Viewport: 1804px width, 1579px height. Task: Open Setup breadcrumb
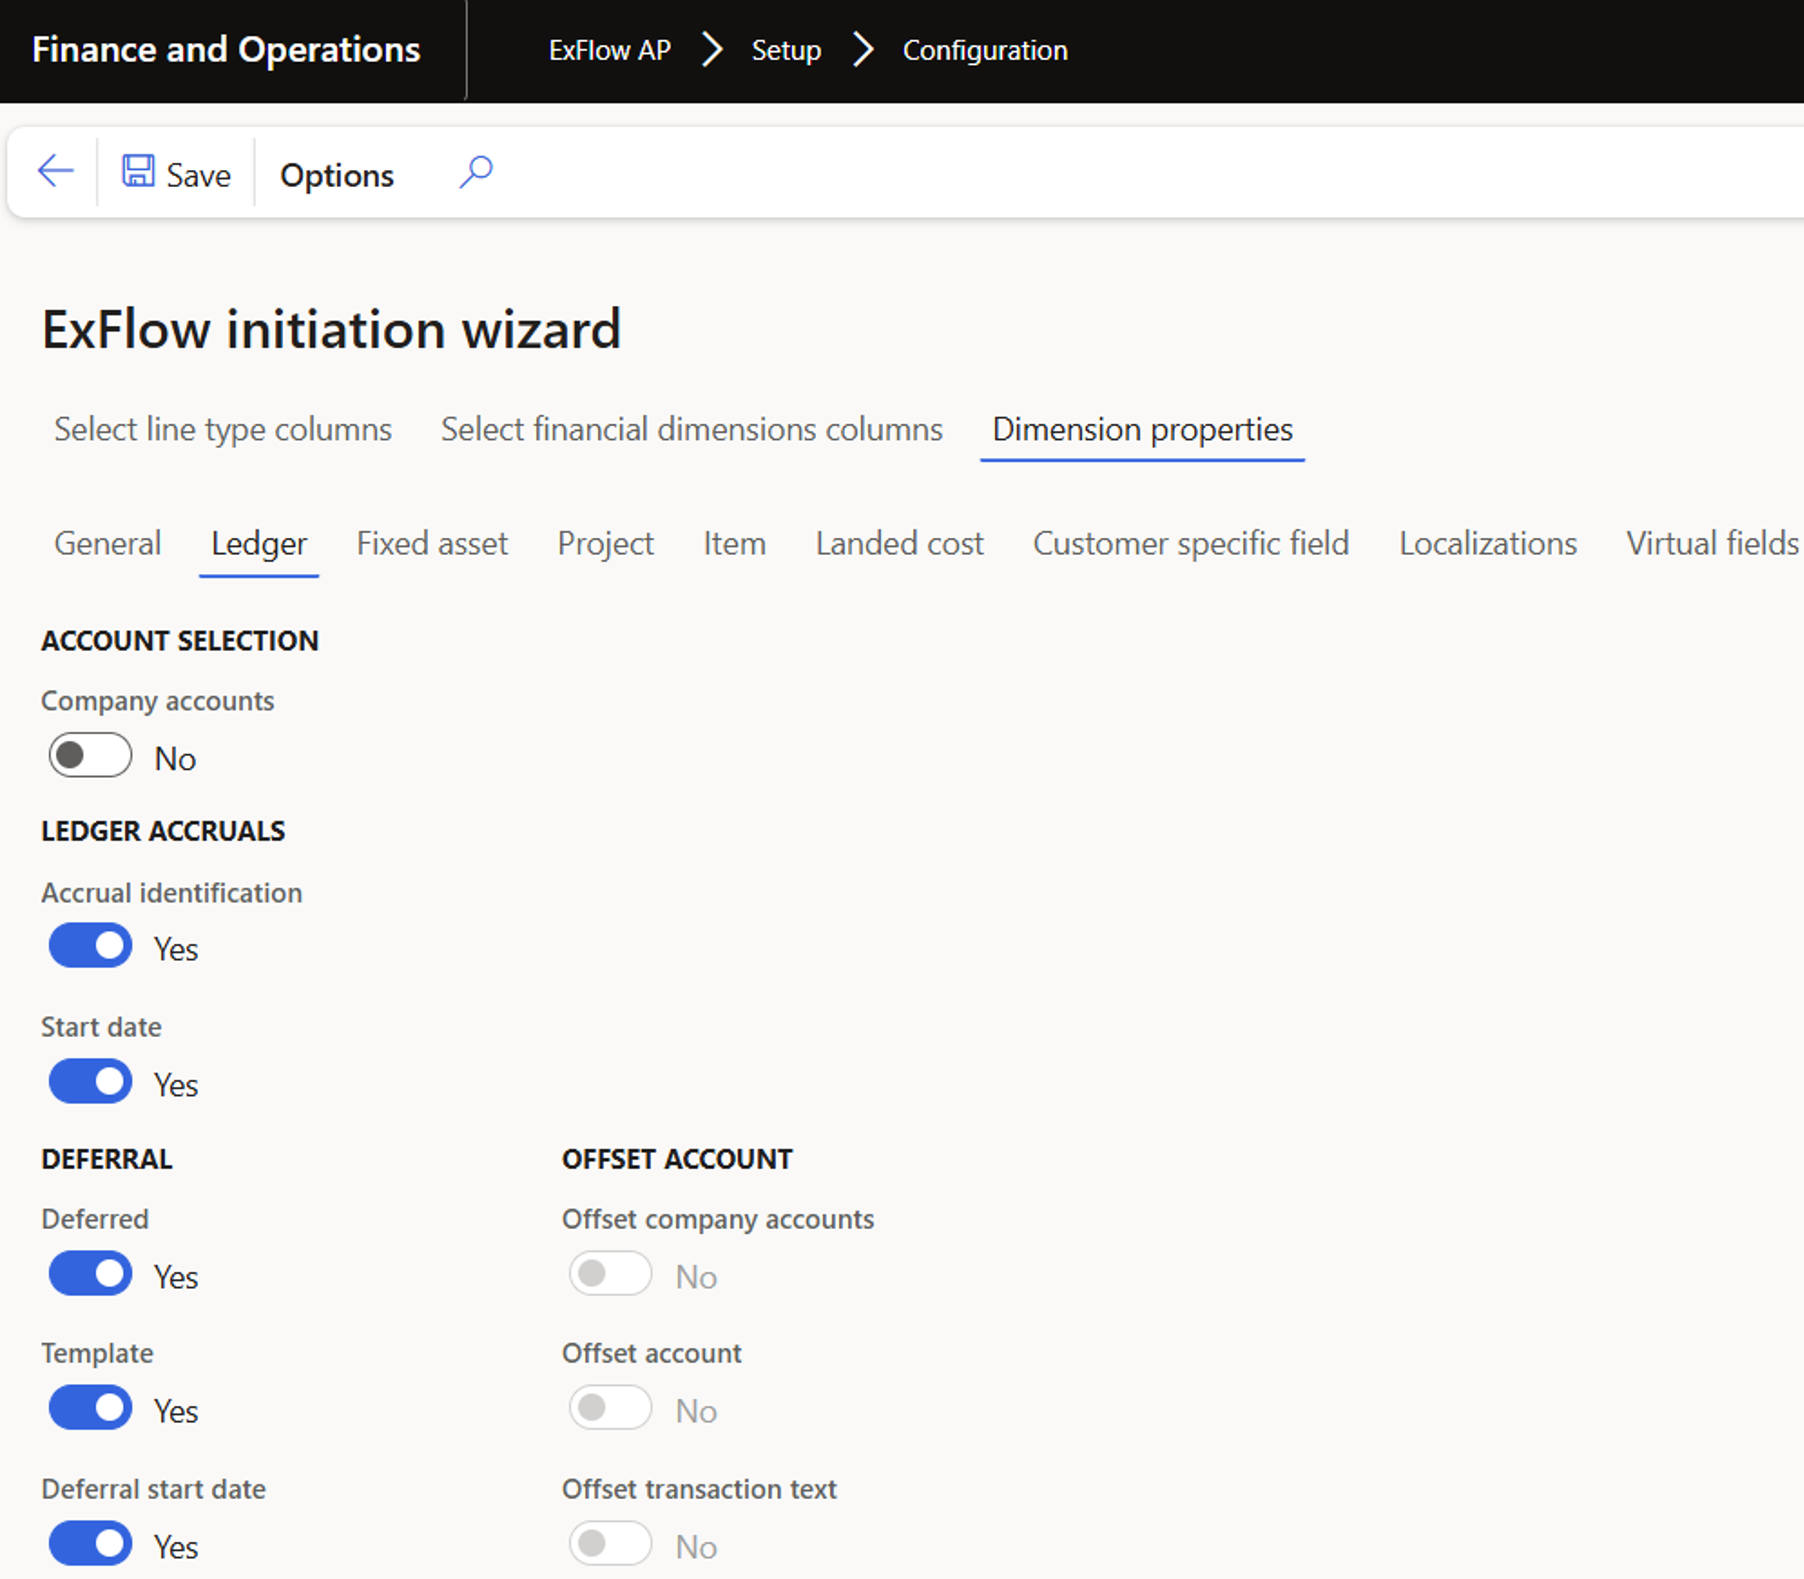786,50
